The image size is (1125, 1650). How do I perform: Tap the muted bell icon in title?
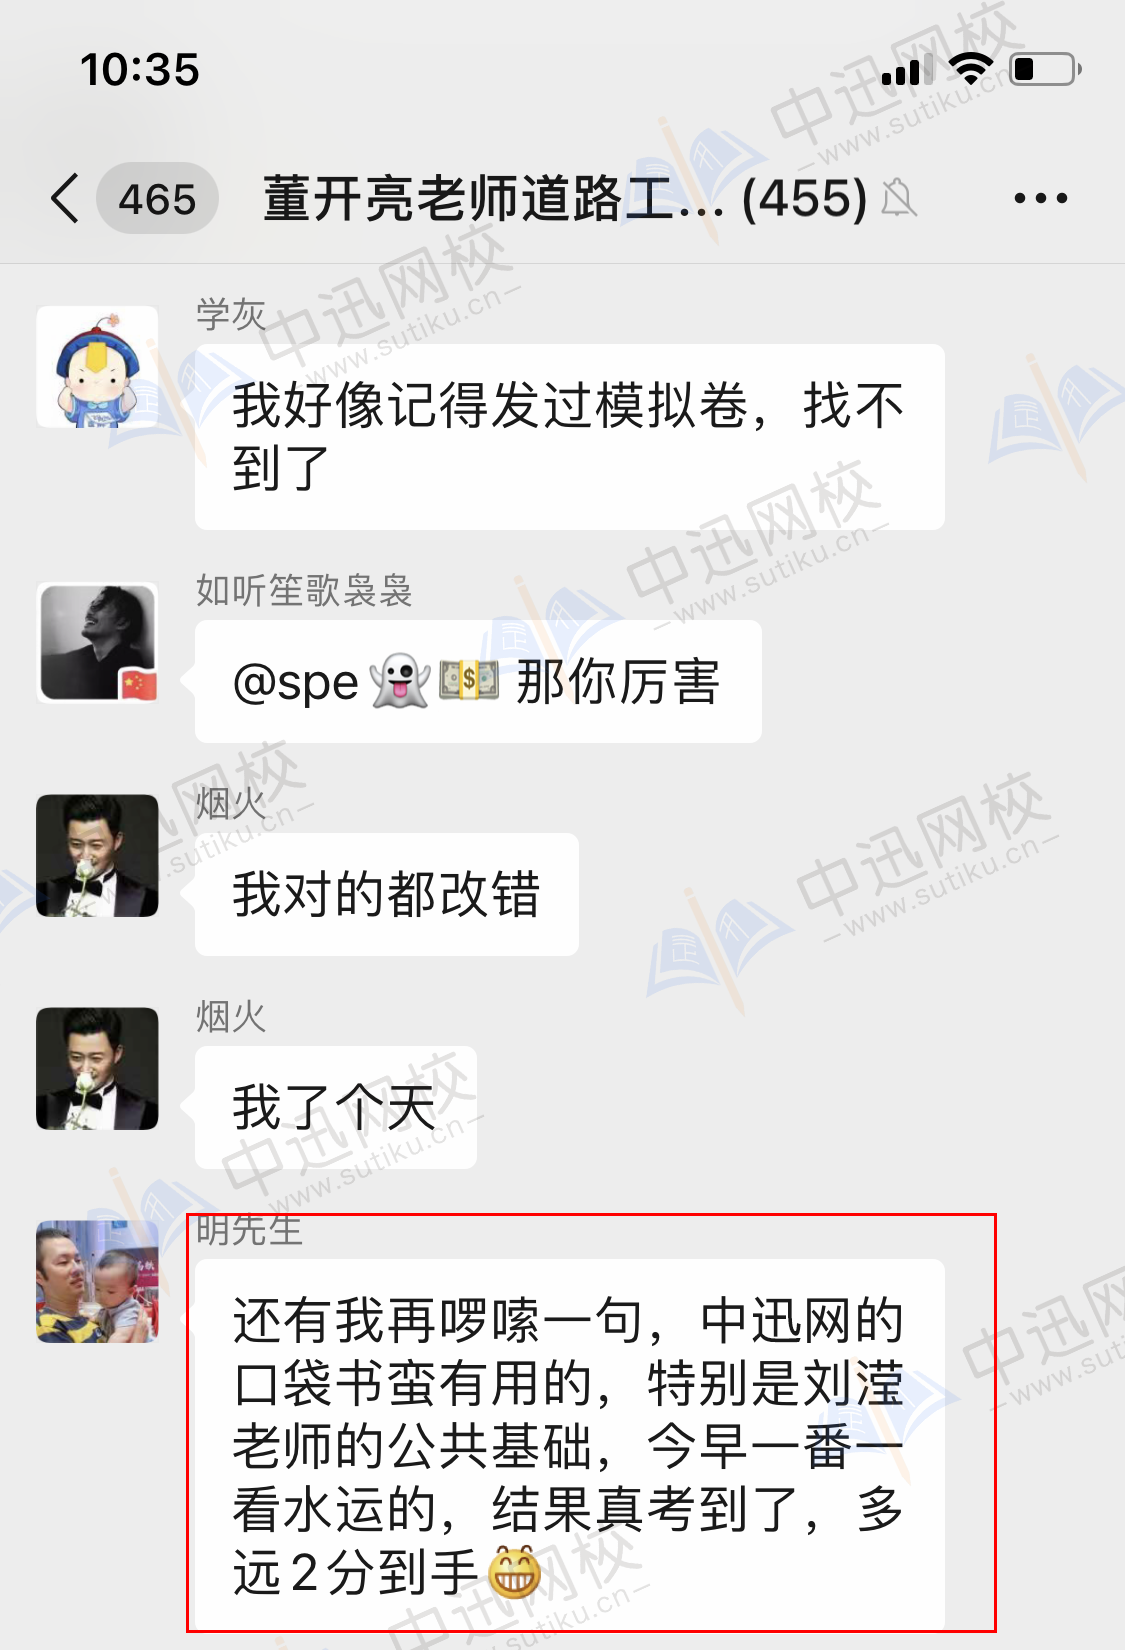[898, 198]
